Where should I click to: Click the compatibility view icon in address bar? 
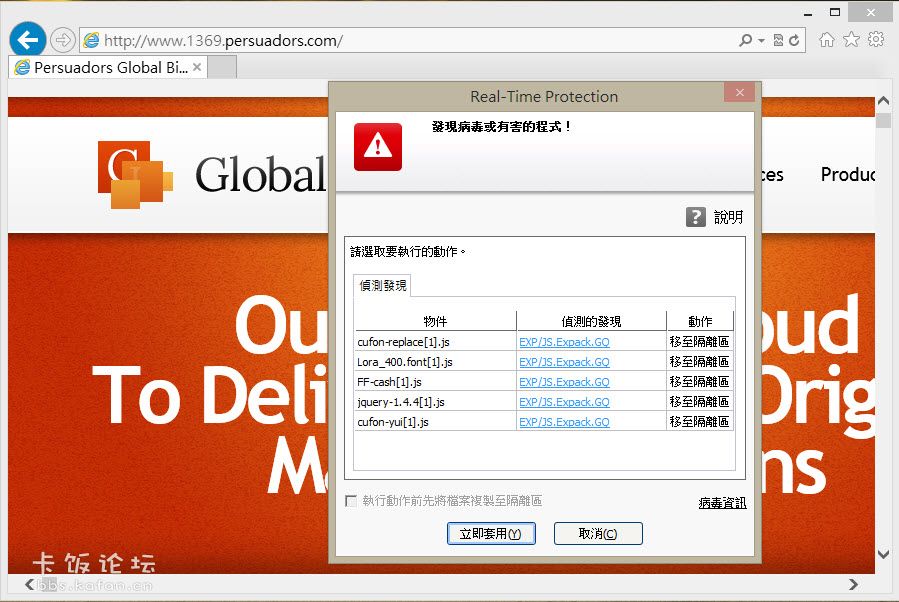(778, 40)
